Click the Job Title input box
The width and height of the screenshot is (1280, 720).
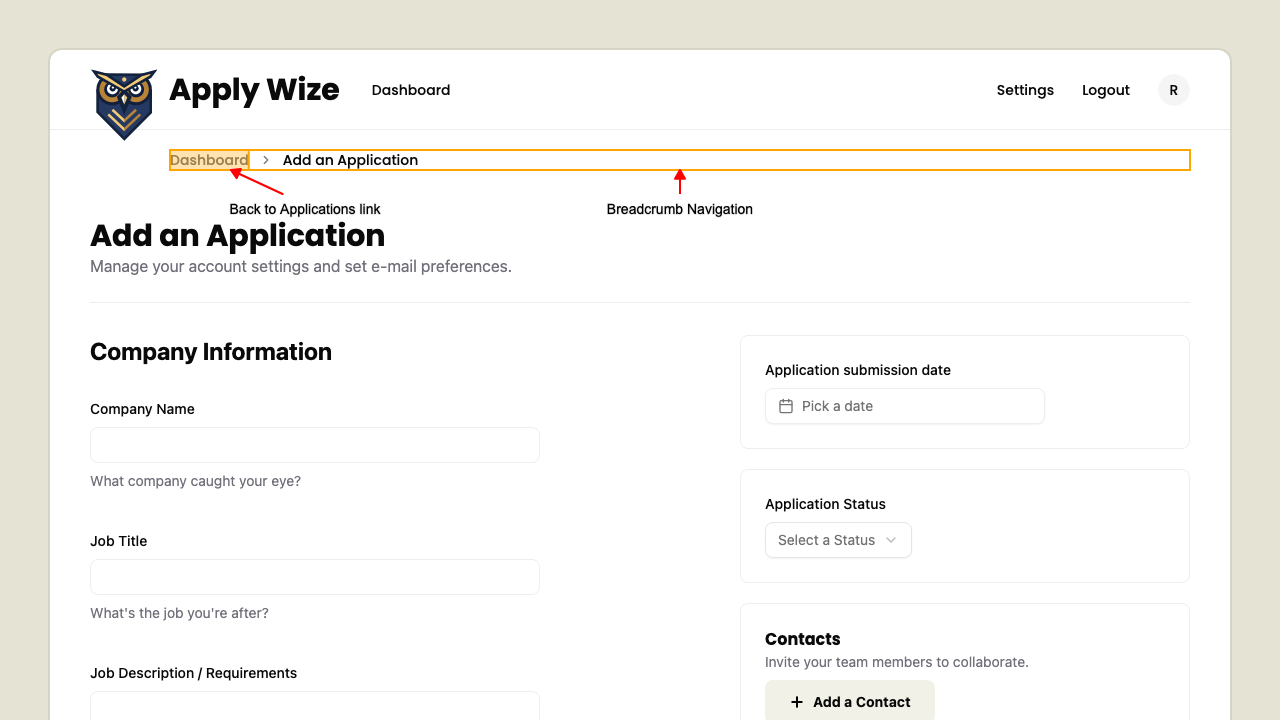tap(314, 576)
